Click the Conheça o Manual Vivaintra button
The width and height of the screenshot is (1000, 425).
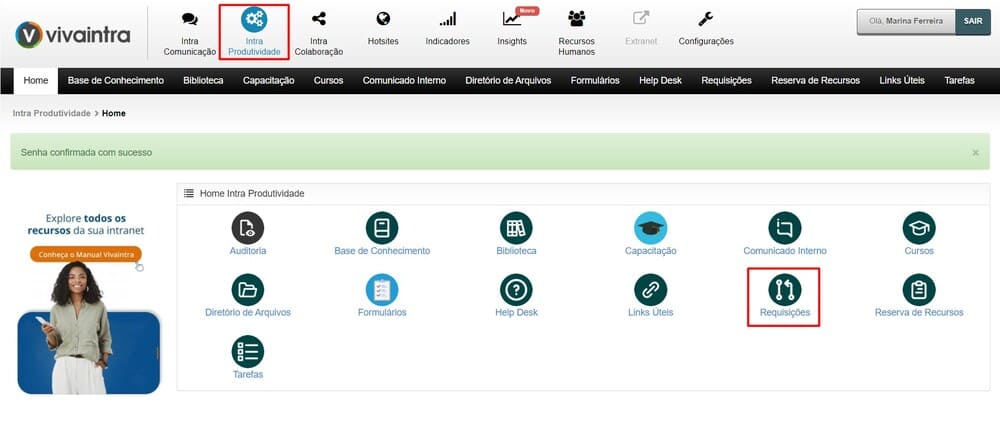[x=85, y=255]
